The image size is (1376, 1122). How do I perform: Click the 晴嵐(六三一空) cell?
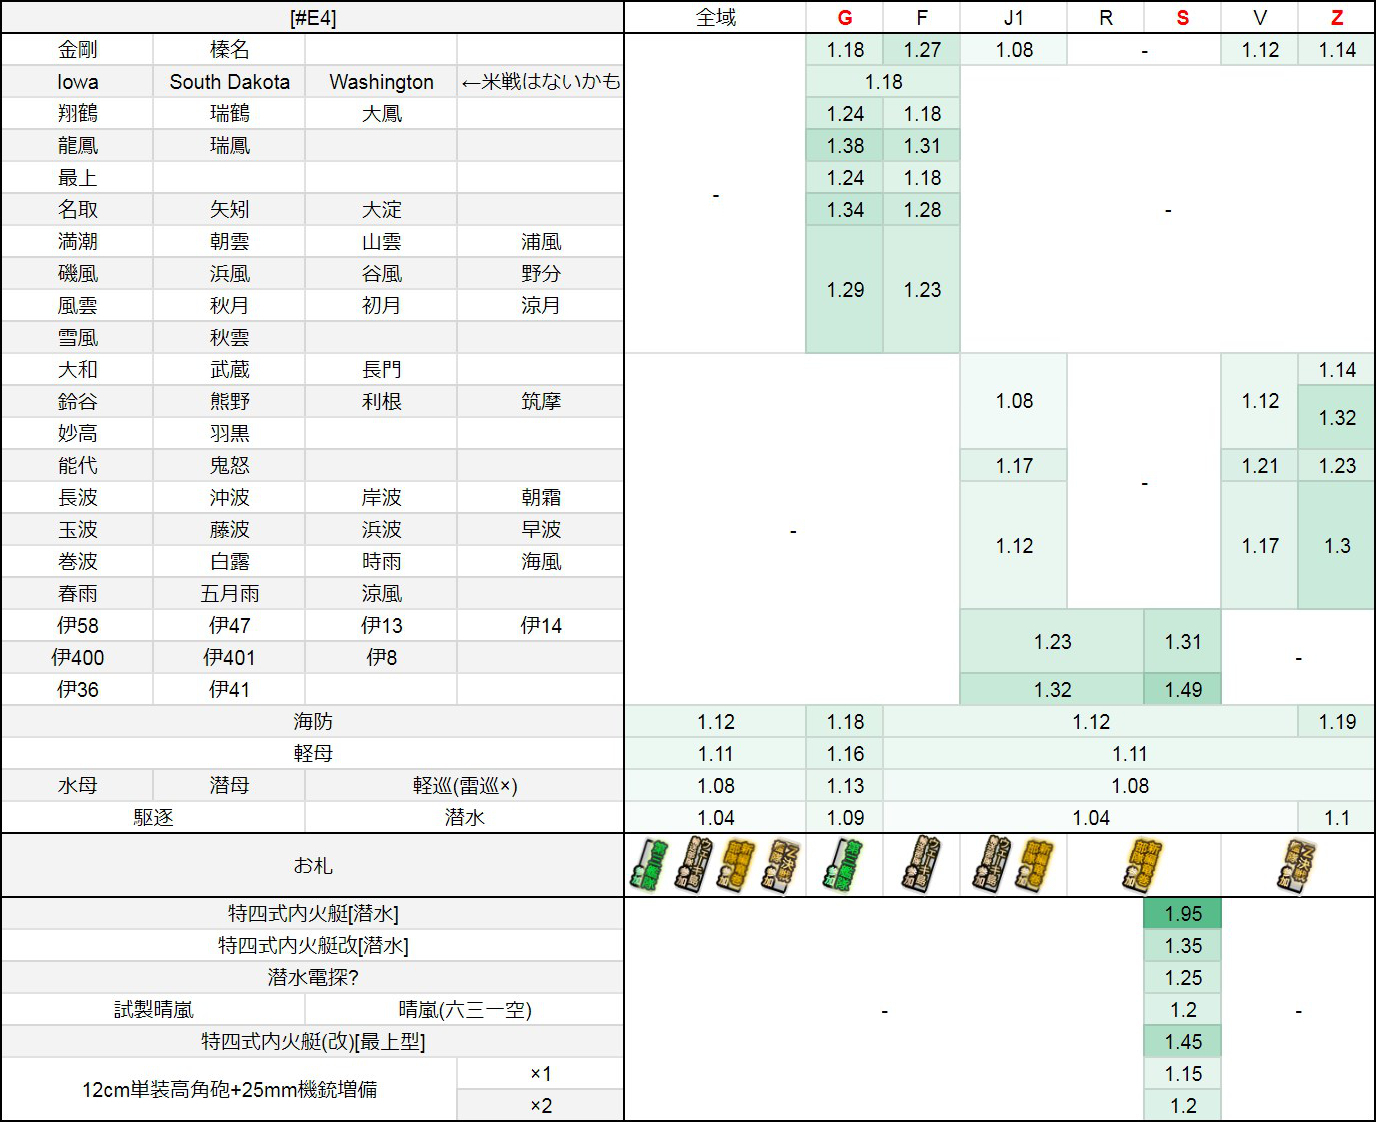(x=465, y=1010)
